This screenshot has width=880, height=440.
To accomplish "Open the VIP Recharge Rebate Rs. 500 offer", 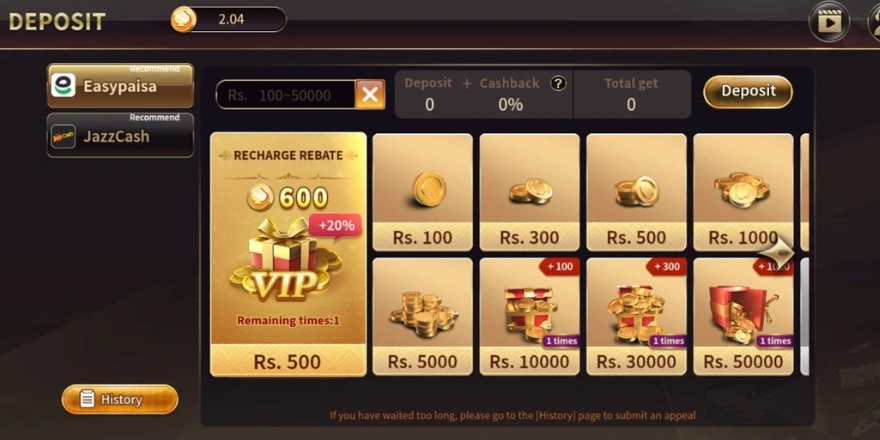I will tap(288, 254).
